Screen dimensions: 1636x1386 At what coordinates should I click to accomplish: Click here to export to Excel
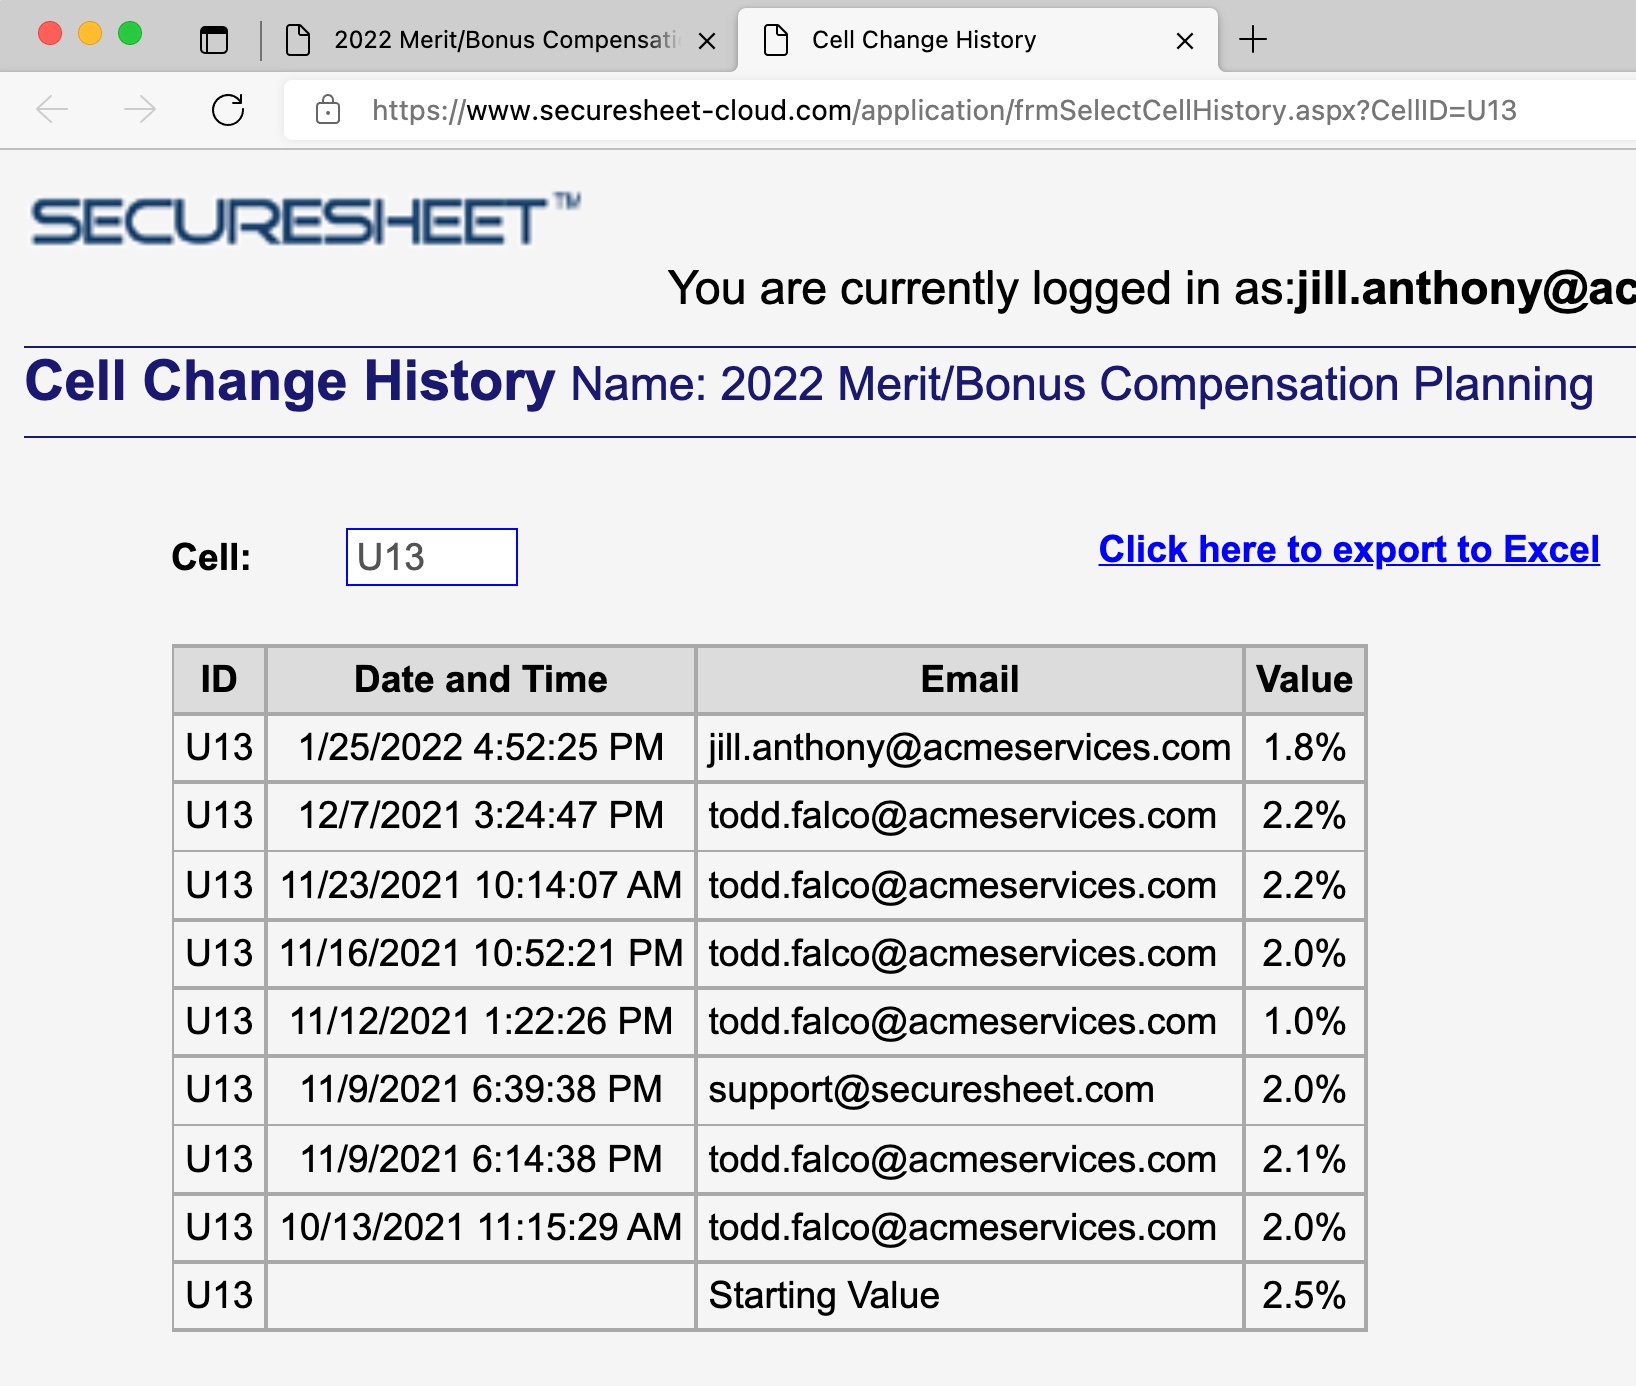pyautogui.click(x=1350, y=549)
